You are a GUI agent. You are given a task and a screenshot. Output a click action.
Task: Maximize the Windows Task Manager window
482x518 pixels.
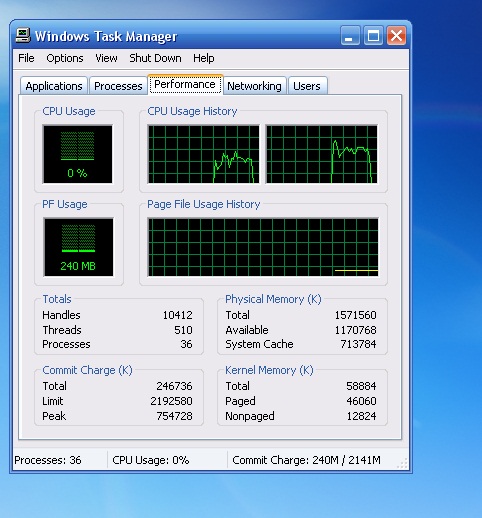[373, 35]
